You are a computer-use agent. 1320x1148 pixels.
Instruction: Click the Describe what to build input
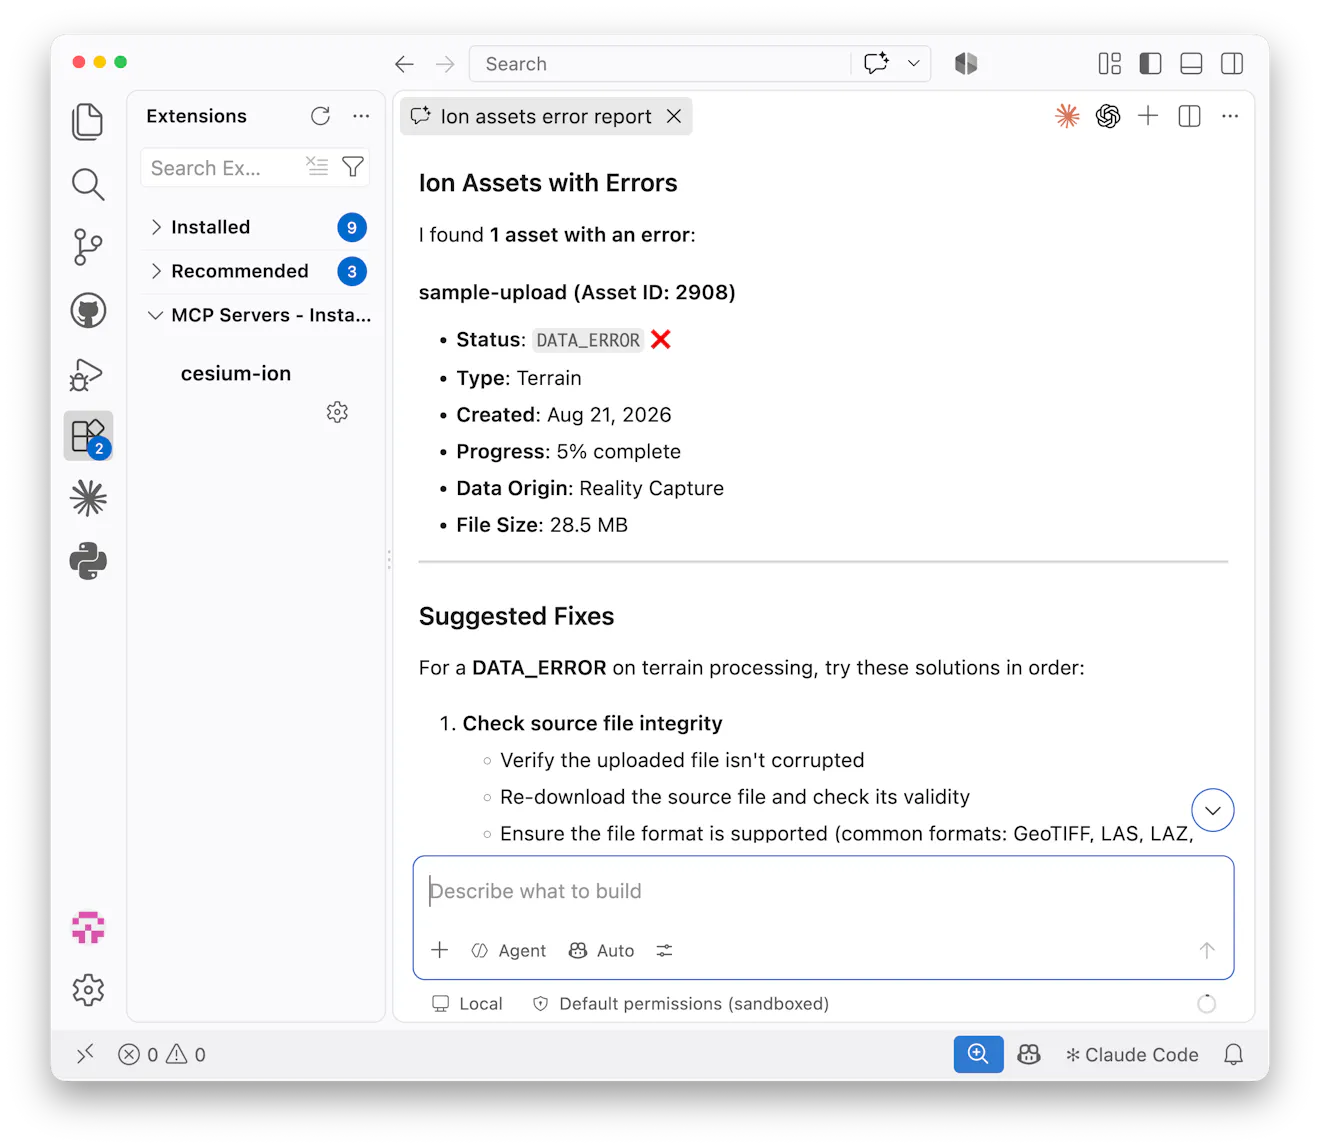click(823, 891)
